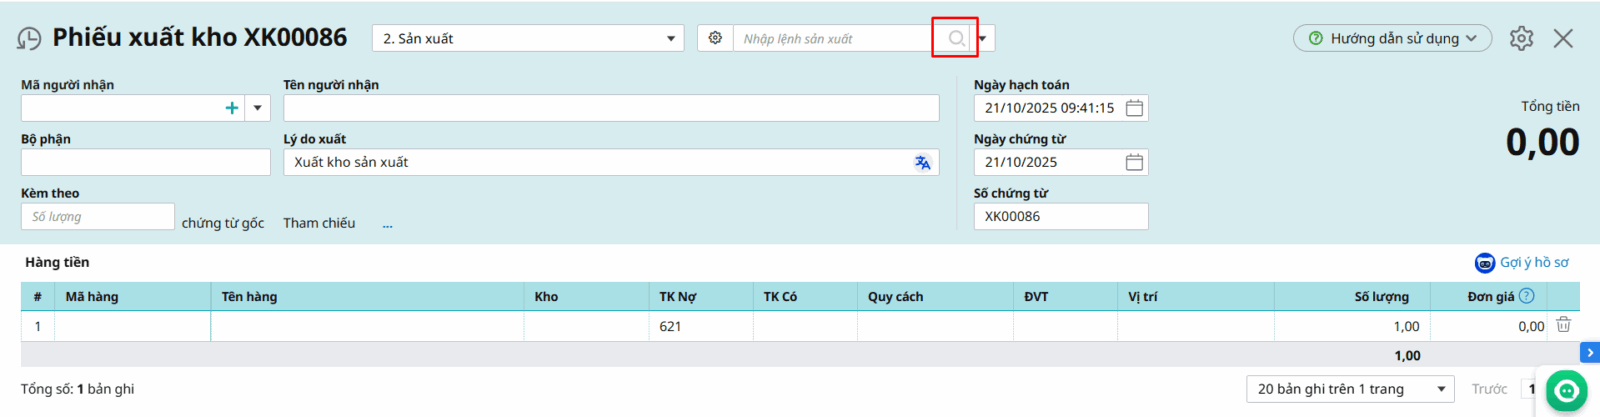Click 'Hướng dẫn sử dụng' button
This screenshot has width=1600, height=417.
coord(1392,38)
